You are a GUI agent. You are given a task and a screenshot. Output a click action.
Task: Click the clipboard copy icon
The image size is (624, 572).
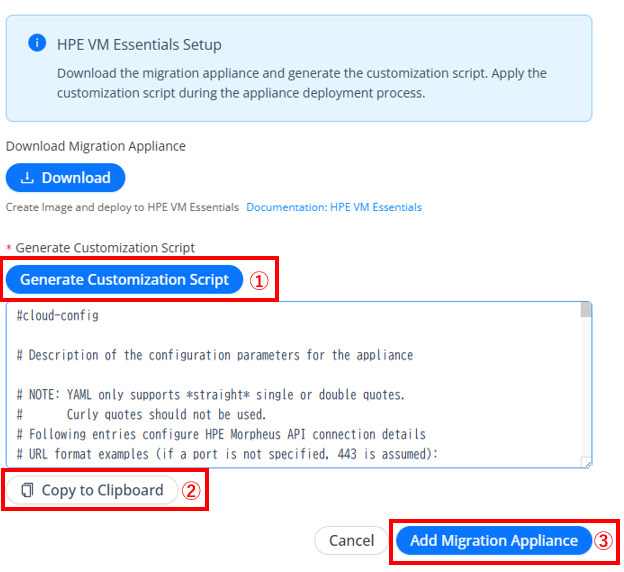pyautogui.click(x=27, y=490)
